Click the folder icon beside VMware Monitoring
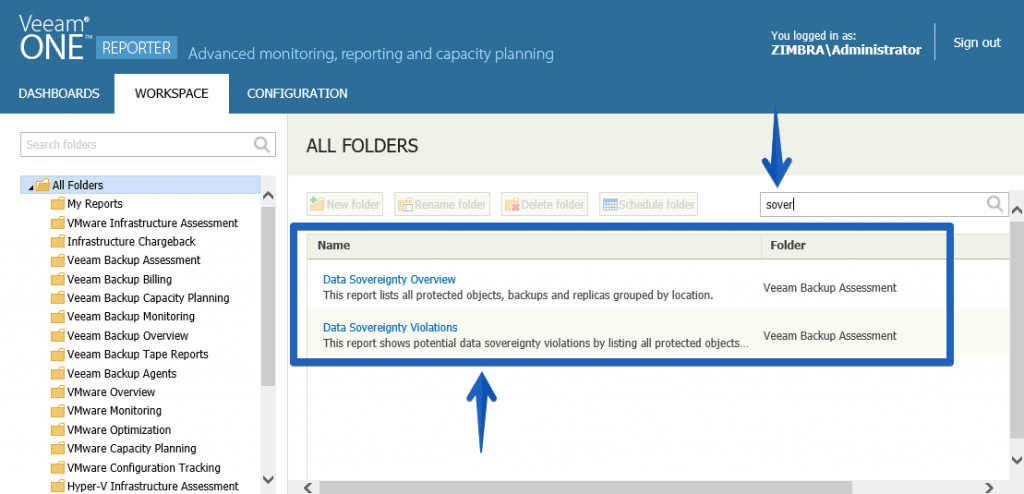 pyautogui.click(x=58, y=410)
